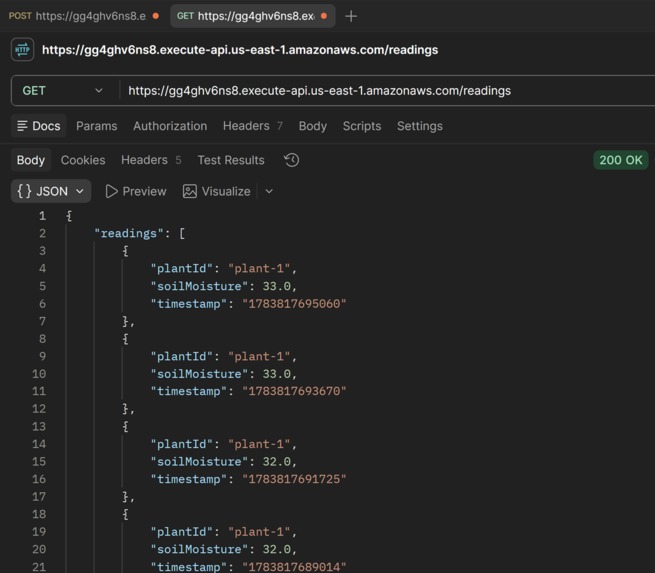Select the GET request tab

click(252, 16)
